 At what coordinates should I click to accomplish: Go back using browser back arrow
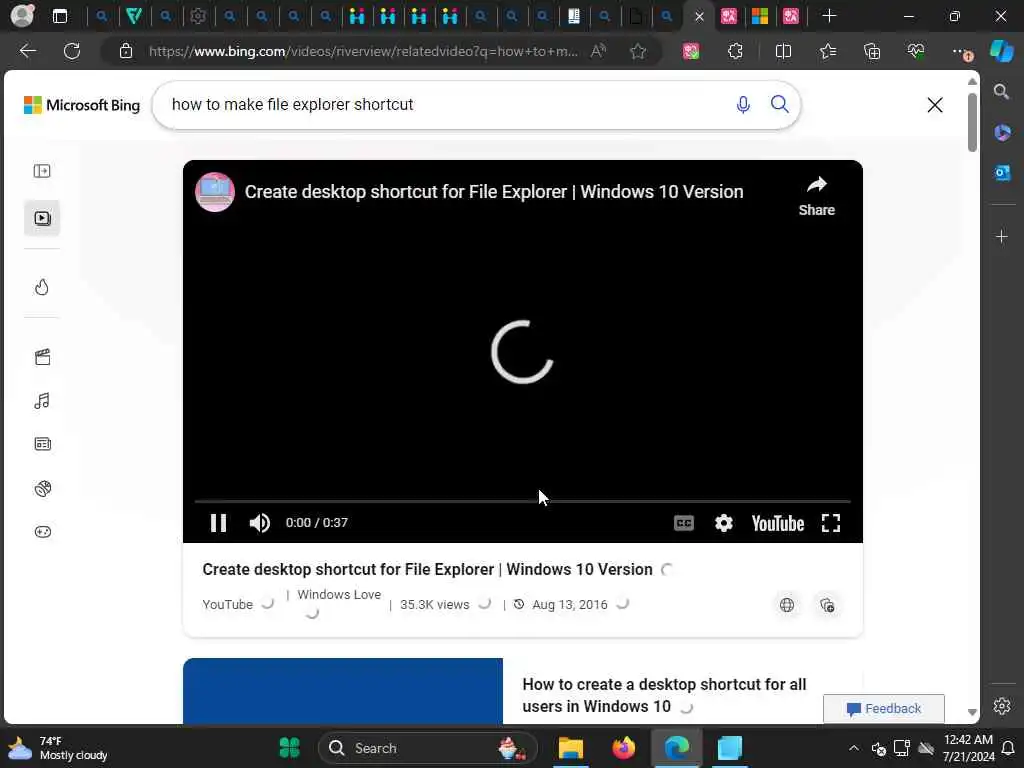(x=27, y=51)
